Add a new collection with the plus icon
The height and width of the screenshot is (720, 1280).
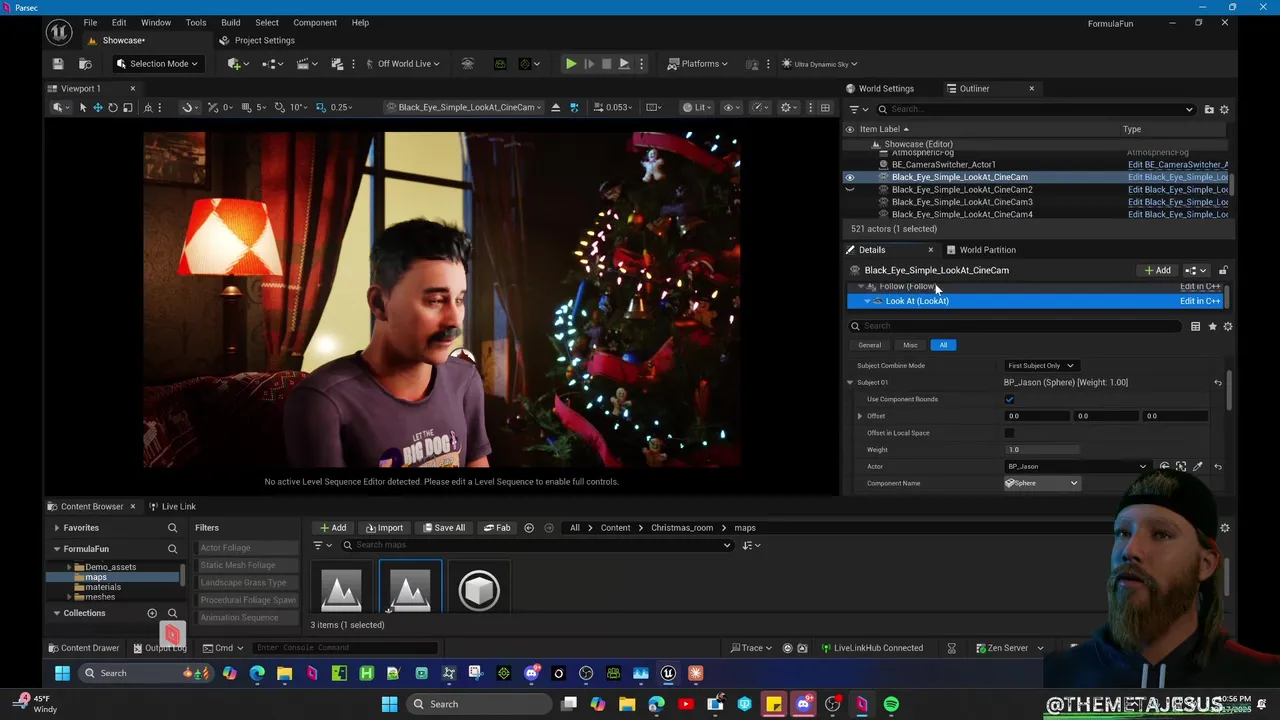(x=152, y=613)
